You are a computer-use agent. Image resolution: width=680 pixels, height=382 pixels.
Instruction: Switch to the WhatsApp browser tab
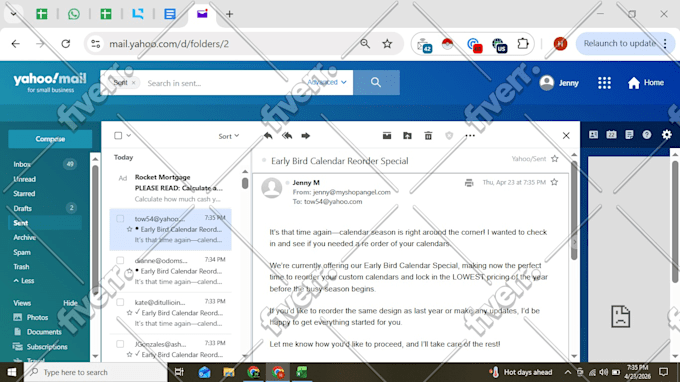pyautogui.click(x=74, y=14)
